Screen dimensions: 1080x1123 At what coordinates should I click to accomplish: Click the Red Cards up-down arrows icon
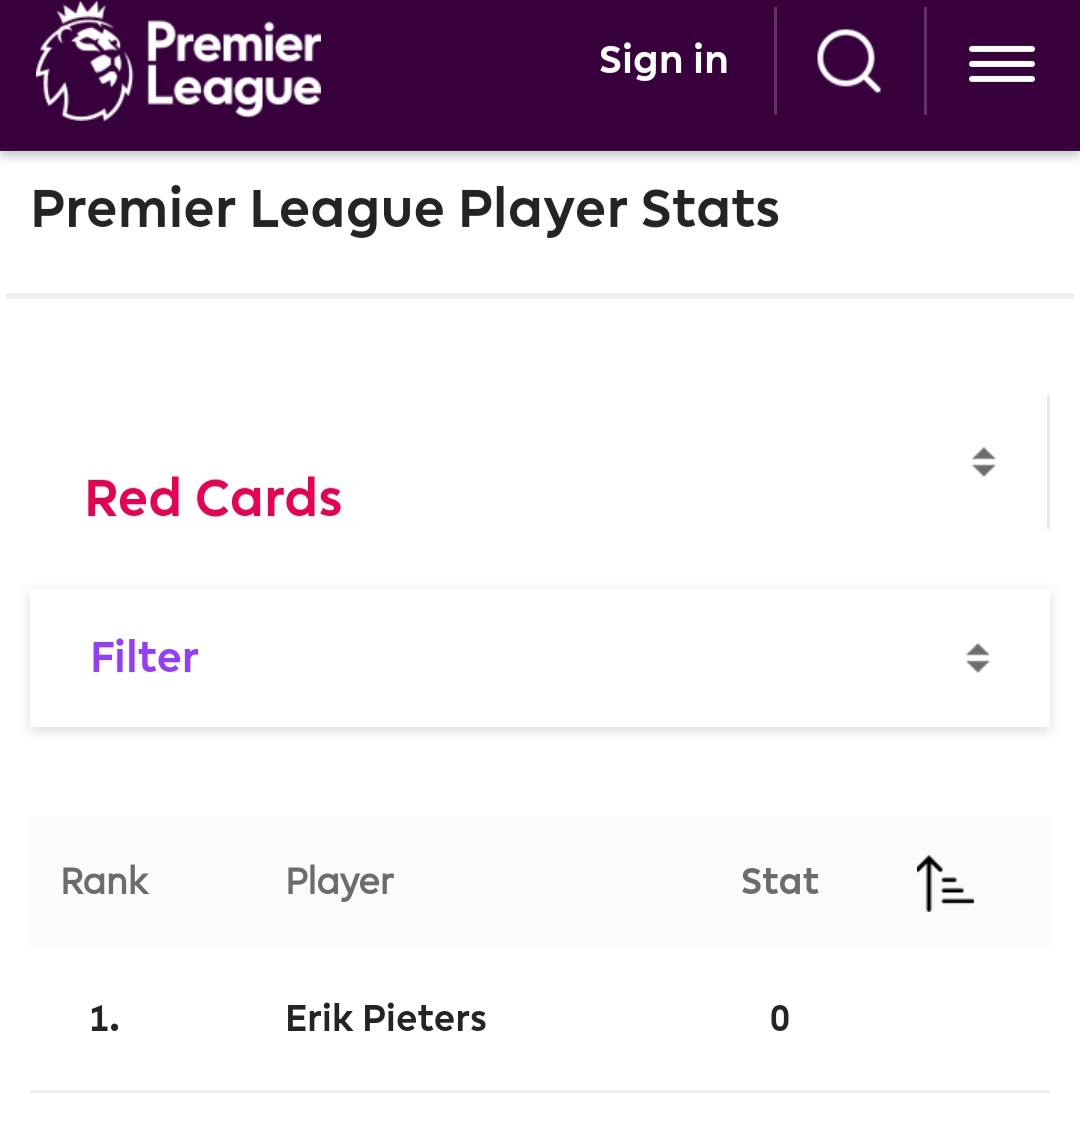point(983,462)
